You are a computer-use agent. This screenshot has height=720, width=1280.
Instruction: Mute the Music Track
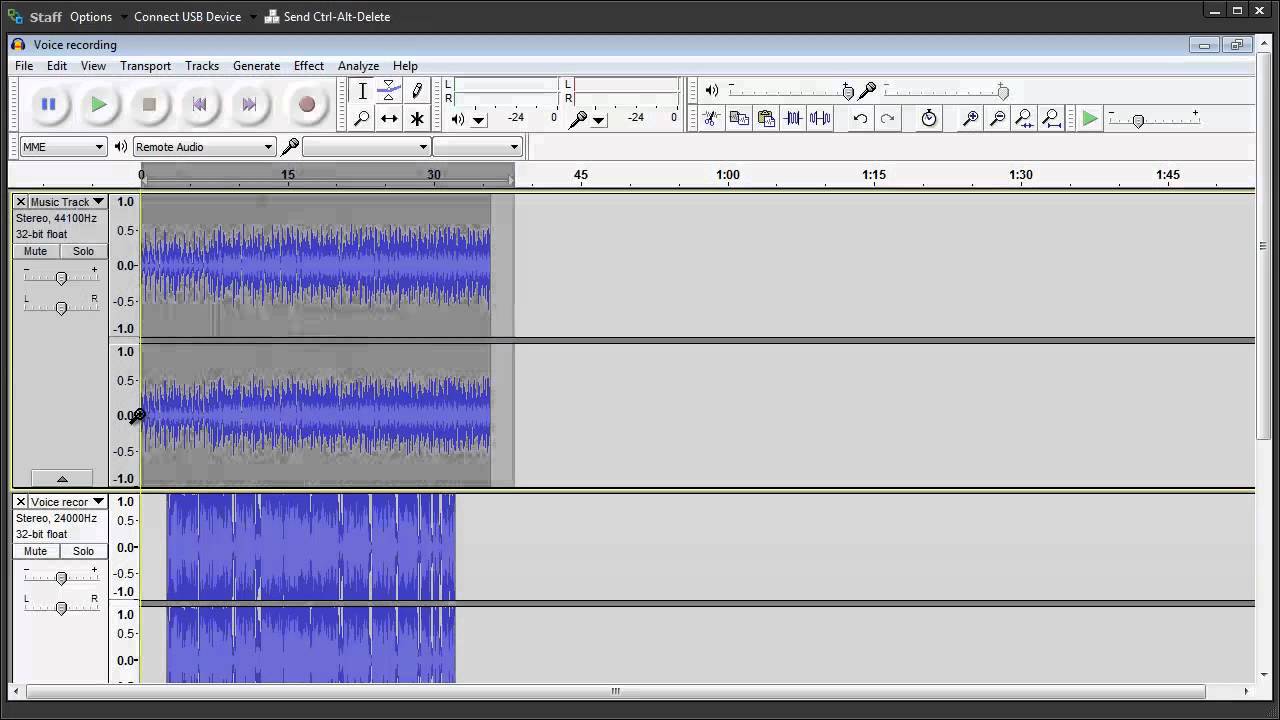click(x=35, y=251)
